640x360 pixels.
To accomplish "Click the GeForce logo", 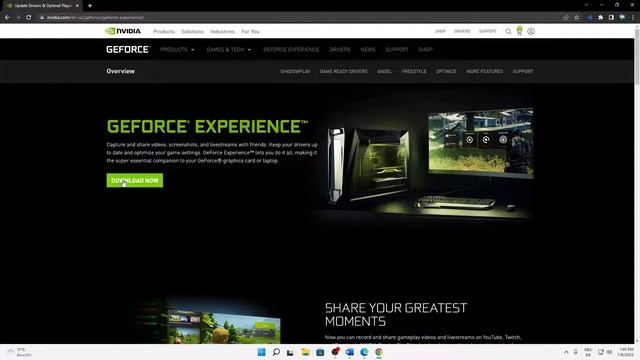I will [x=128, y=49].
